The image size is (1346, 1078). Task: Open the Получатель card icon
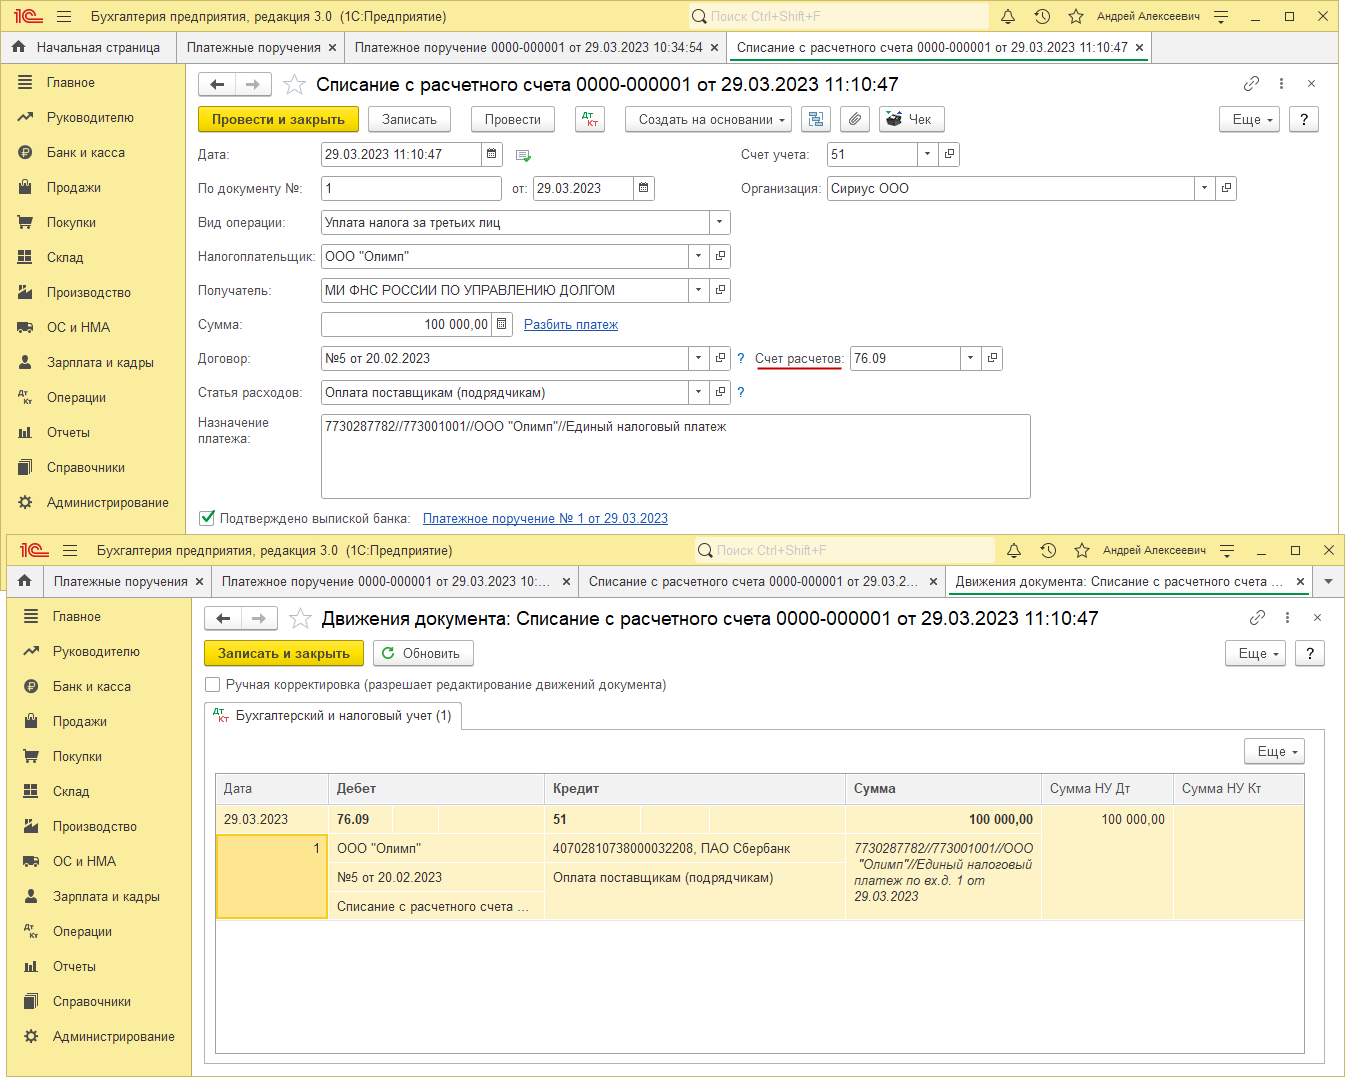click(720, 290)
